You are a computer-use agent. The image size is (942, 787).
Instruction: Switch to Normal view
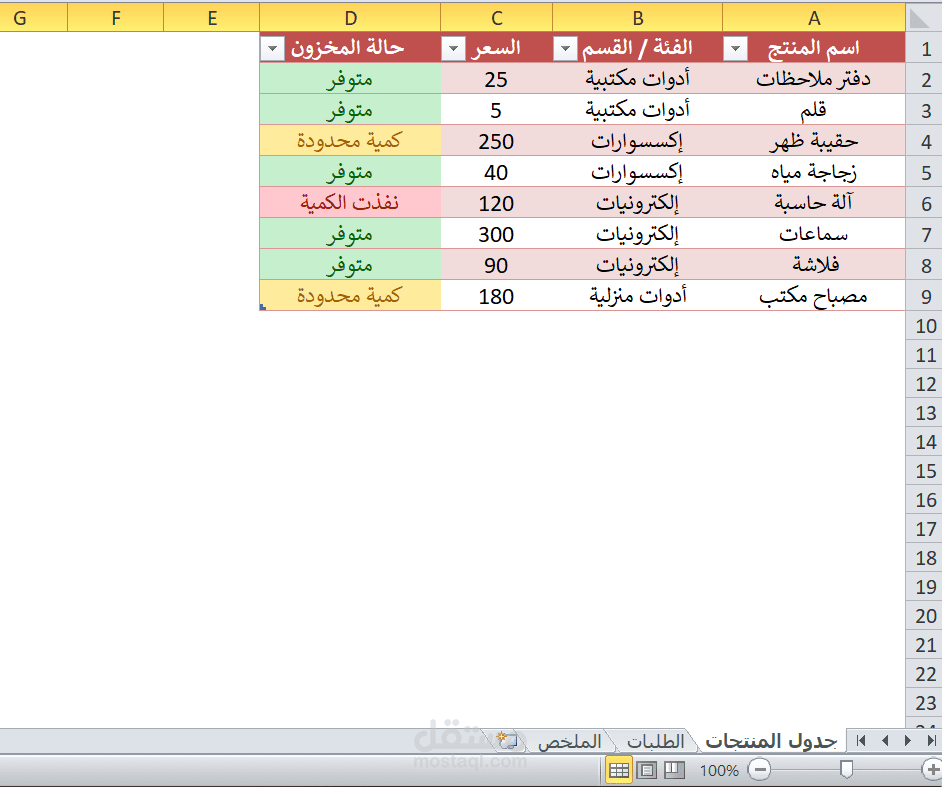619,770
